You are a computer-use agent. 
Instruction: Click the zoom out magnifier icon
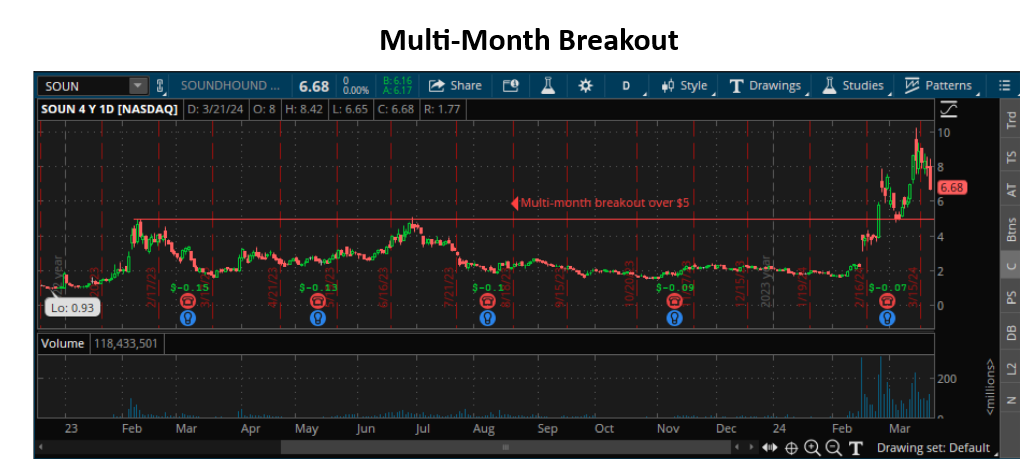click(832, 448)
